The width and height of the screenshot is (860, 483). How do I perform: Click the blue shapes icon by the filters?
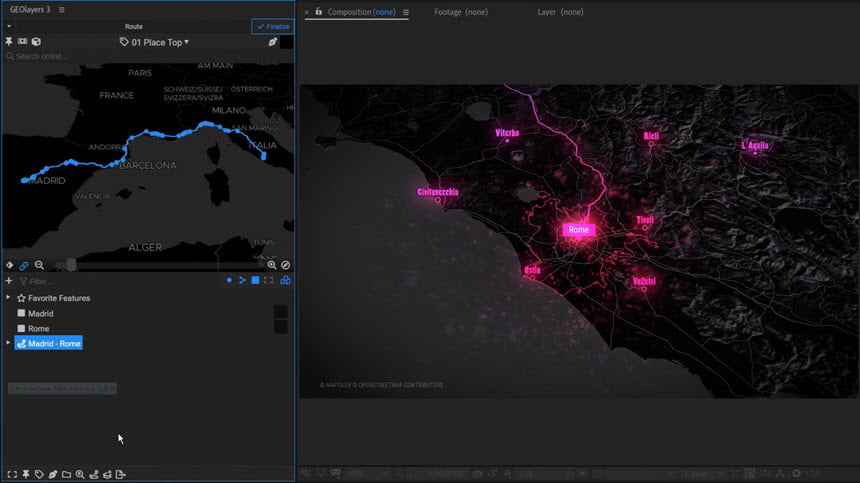pos(285,281)
